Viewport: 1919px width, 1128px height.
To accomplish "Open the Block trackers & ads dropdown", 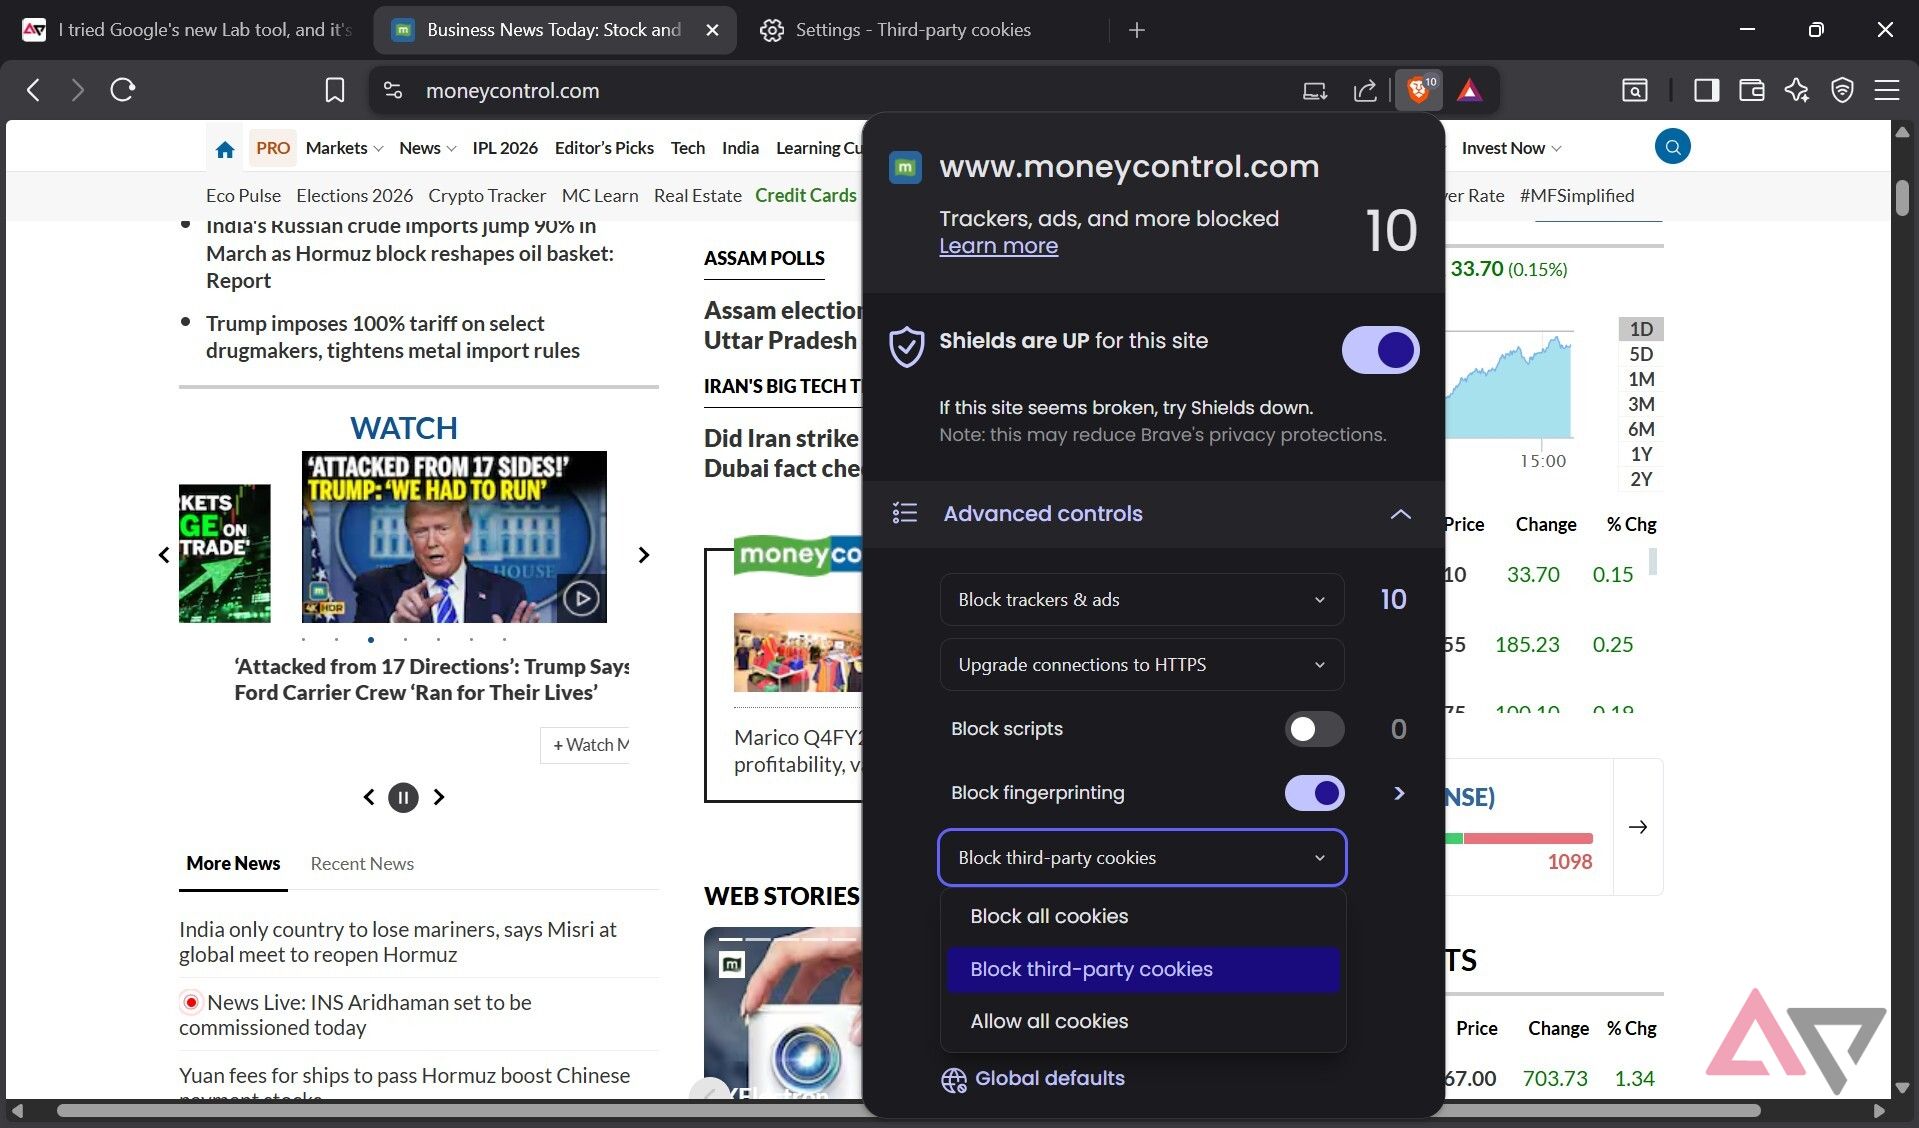I will (x=1141, y=599).
